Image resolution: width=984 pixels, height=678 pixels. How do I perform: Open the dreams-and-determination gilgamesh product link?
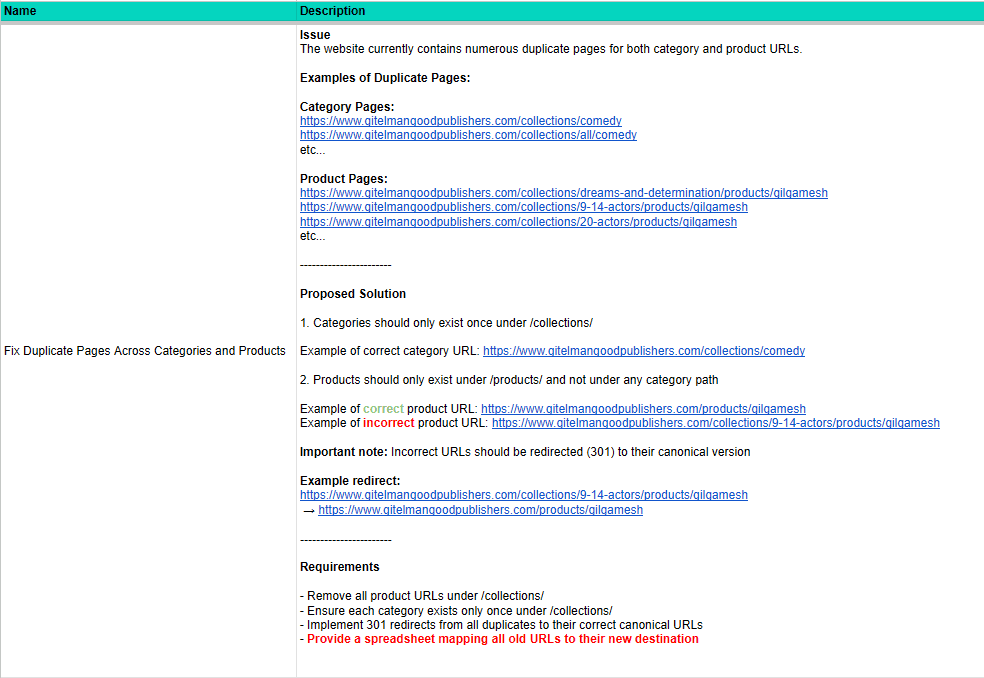pyautogui.click(x=564, y=193)
